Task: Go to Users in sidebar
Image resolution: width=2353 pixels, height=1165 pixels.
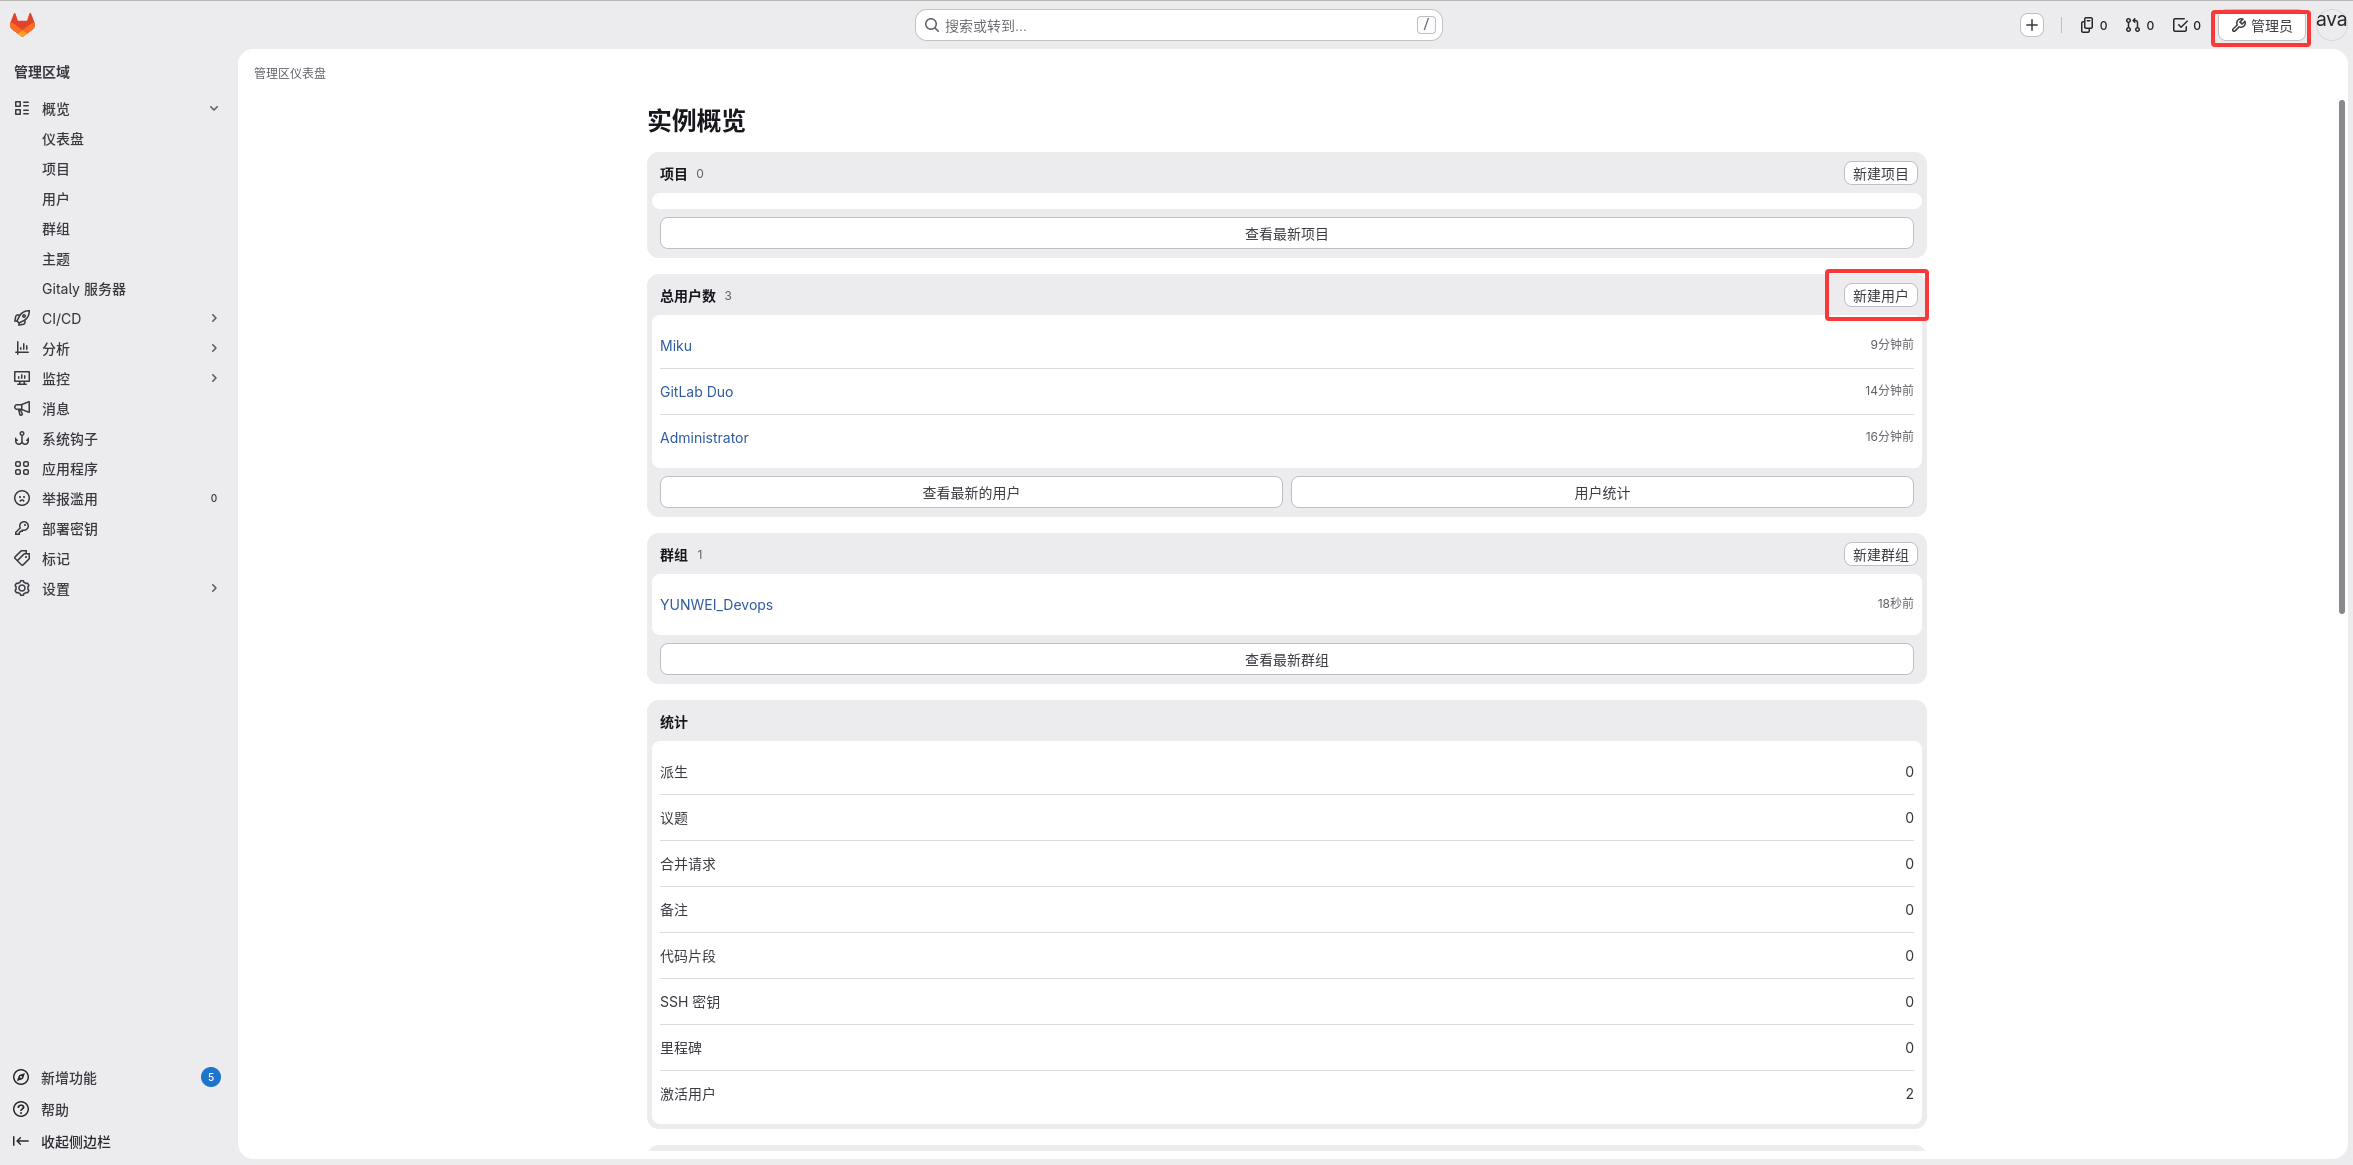Action: (x=56, y=199)
